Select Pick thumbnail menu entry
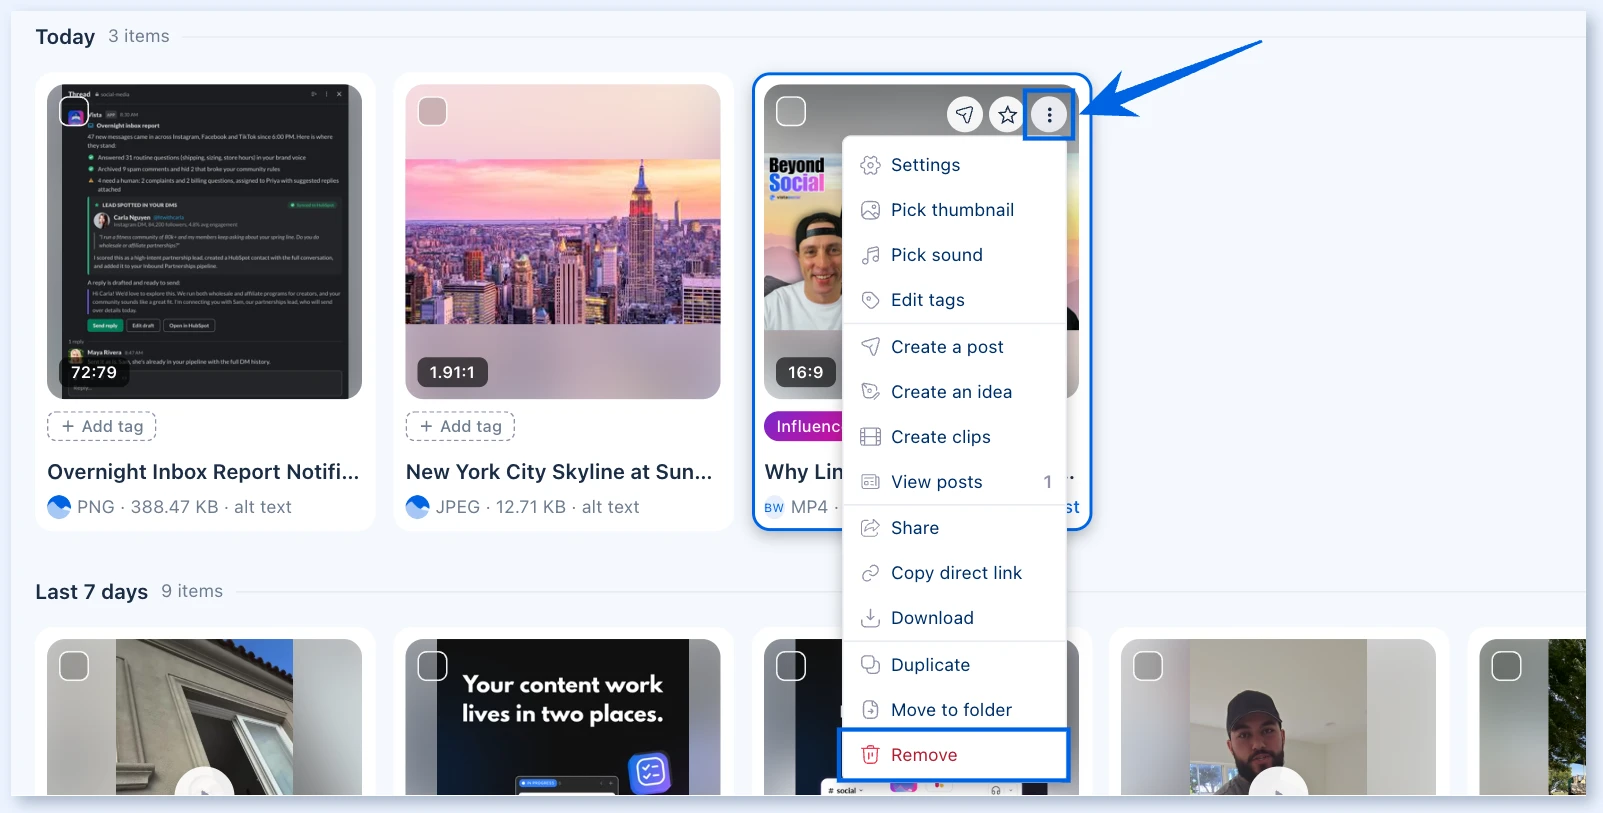This screenshot has height=813, width=1603. click(954, 210)
